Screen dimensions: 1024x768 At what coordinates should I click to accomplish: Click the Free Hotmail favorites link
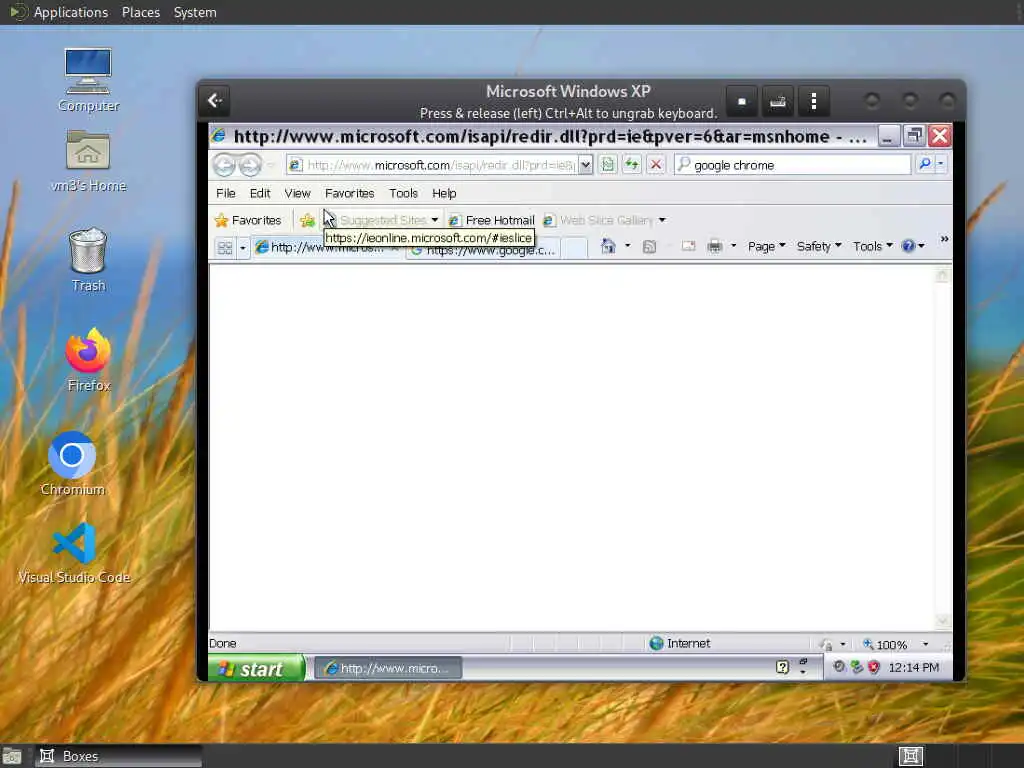(x=492, y=220)
